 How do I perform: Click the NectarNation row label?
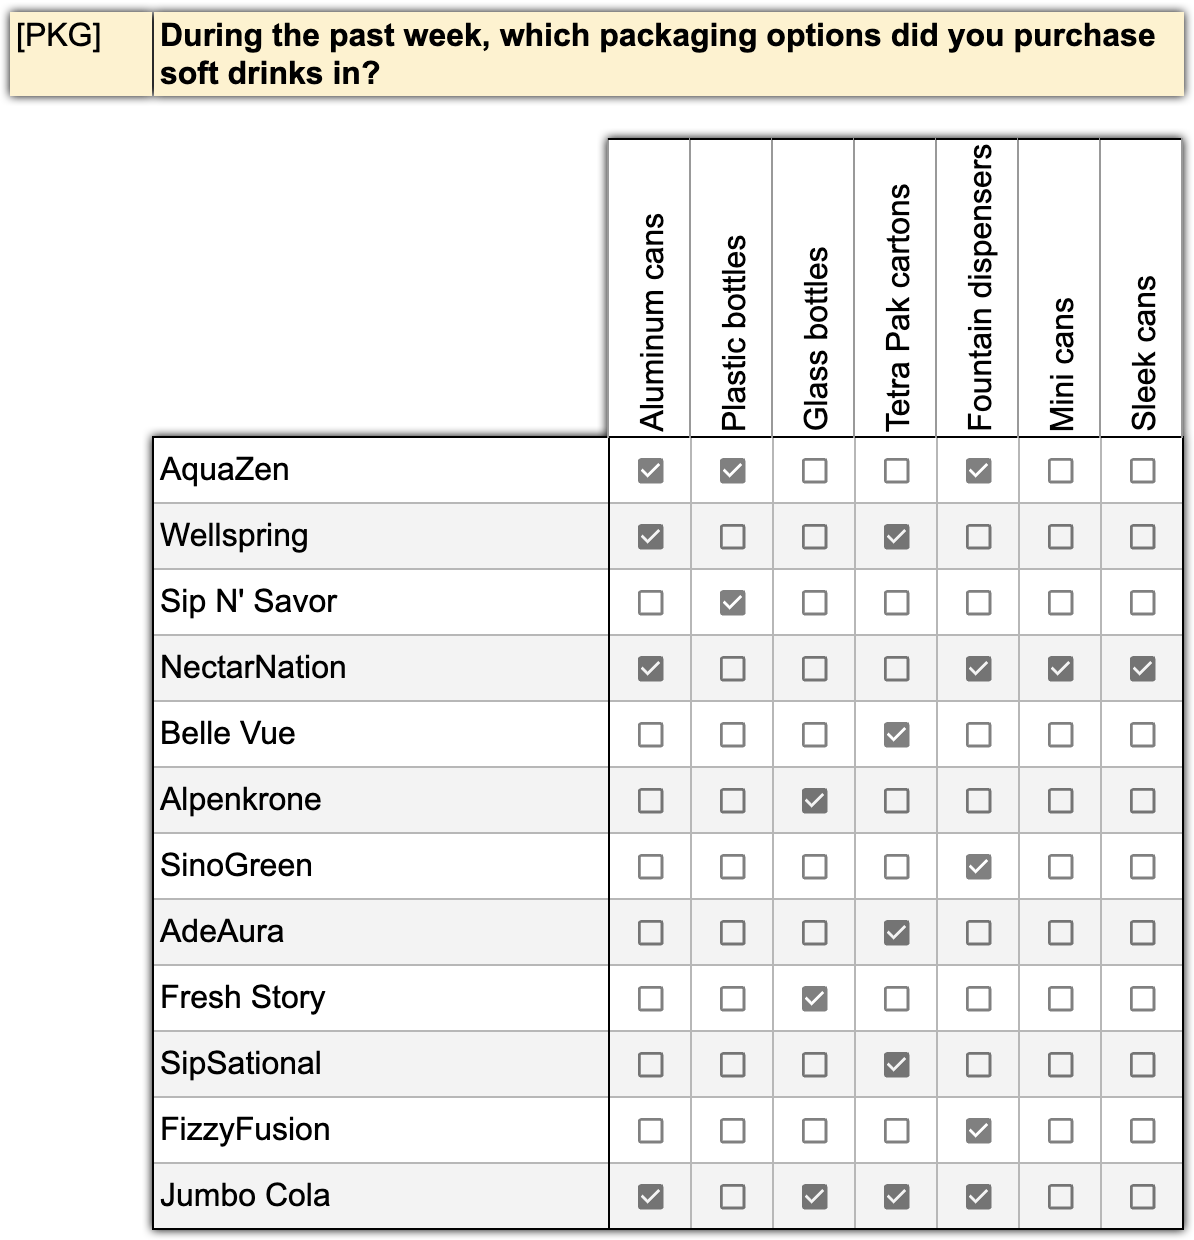coord(253,668)
